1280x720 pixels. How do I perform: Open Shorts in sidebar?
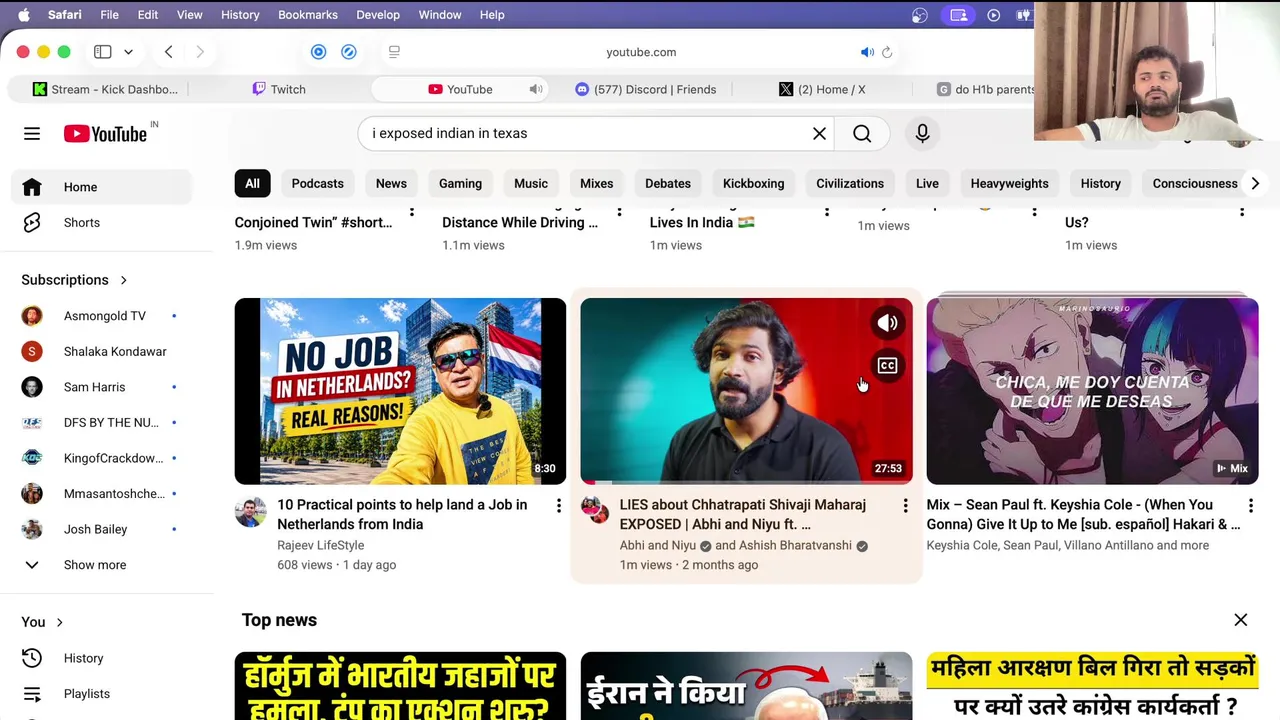click(x=102, y=223)
